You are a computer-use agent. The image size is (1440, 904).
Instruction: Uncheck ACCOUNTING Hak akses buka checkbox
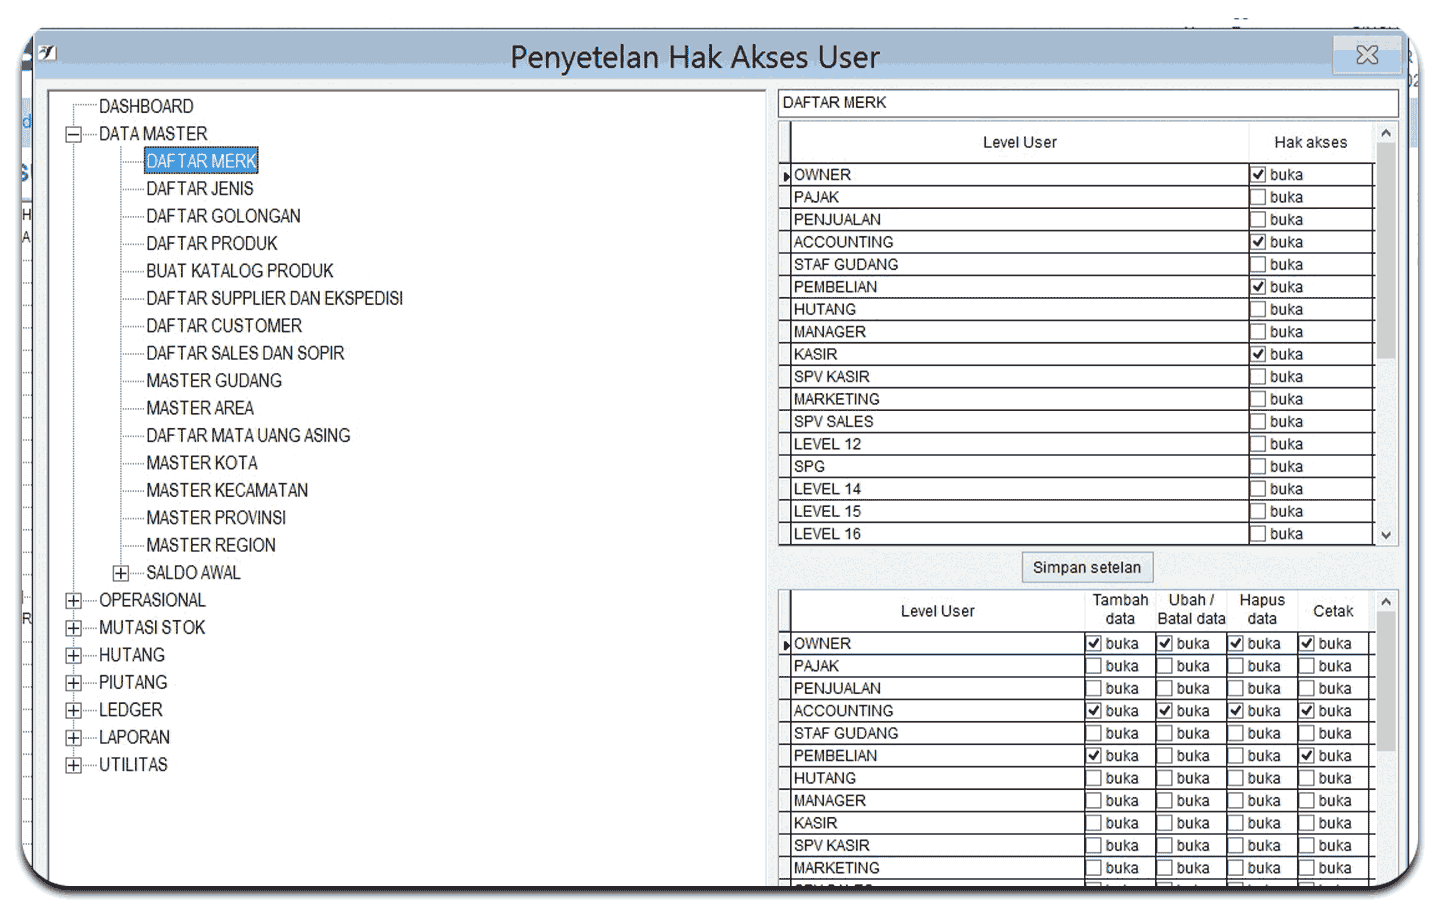coord(1258,243)
